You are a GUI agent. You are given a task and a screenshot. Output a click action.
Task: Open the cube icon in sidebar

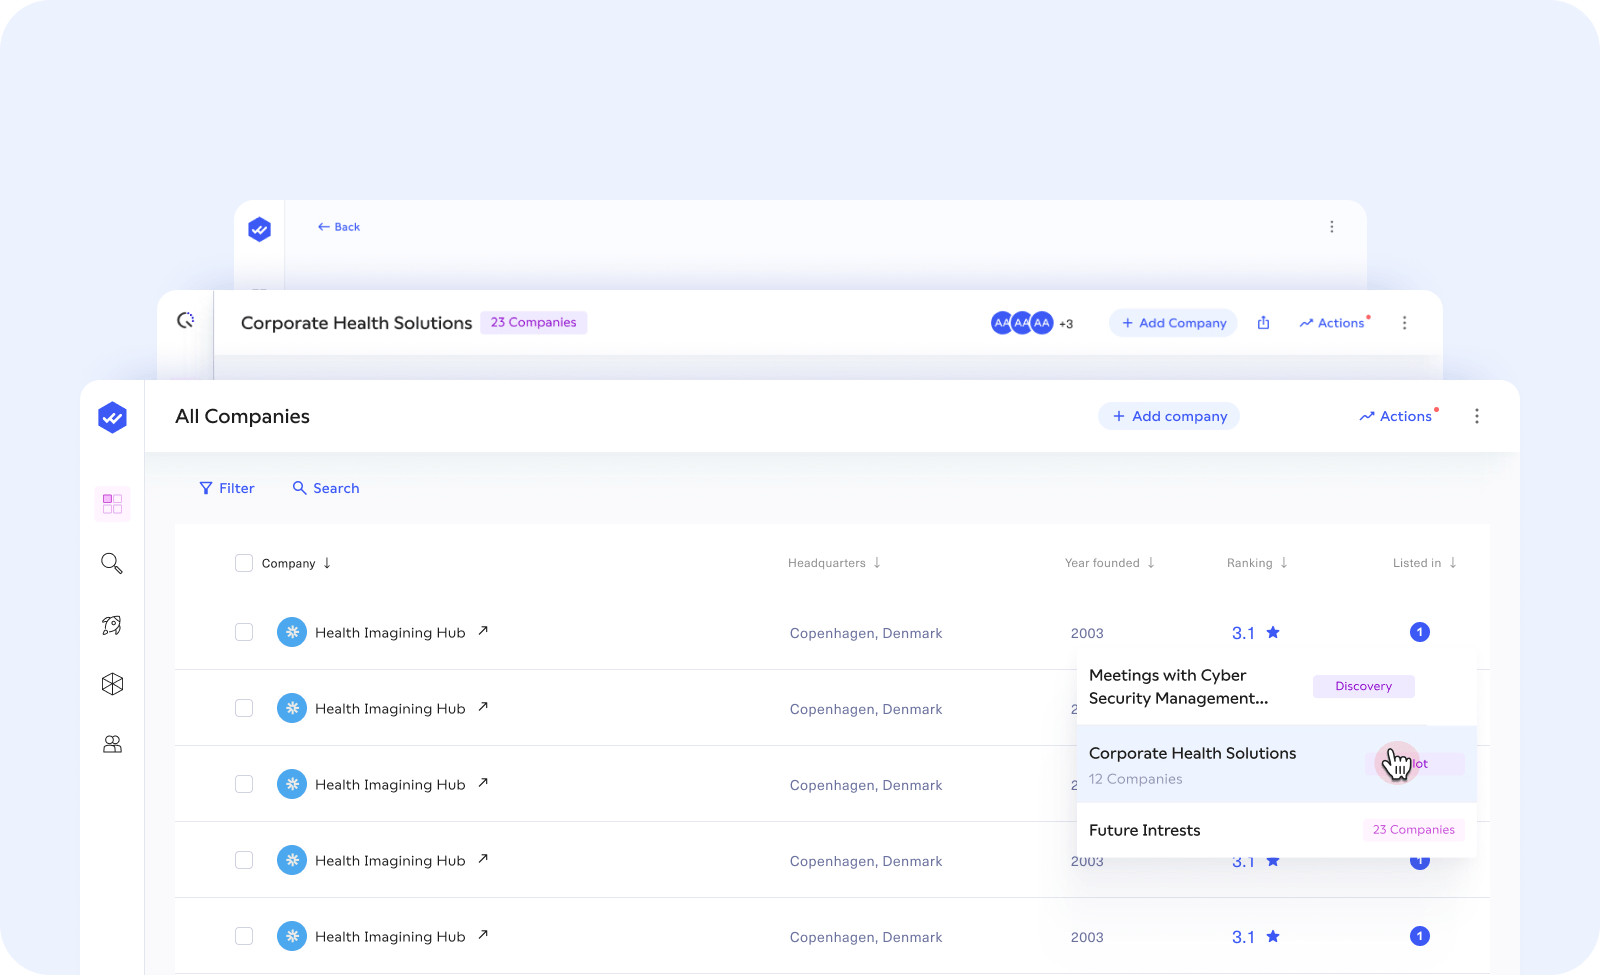(112, 684)
